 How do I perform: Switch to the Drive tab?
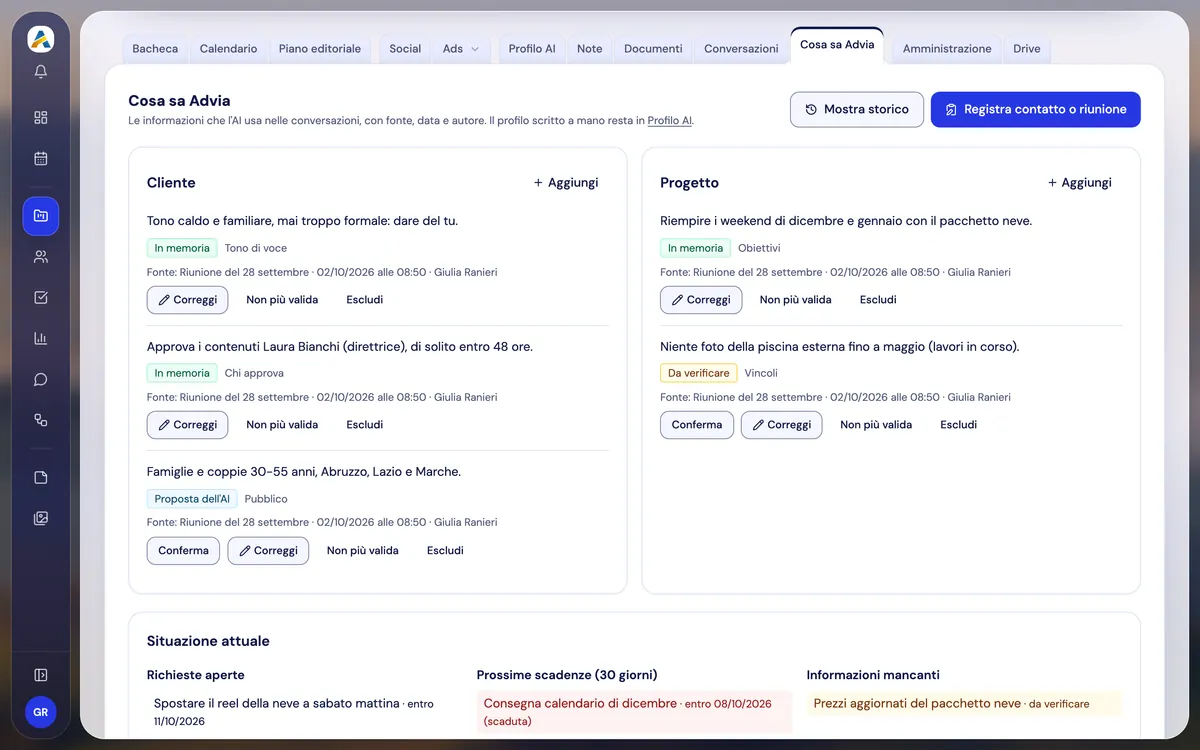(x=1027, y=49)
